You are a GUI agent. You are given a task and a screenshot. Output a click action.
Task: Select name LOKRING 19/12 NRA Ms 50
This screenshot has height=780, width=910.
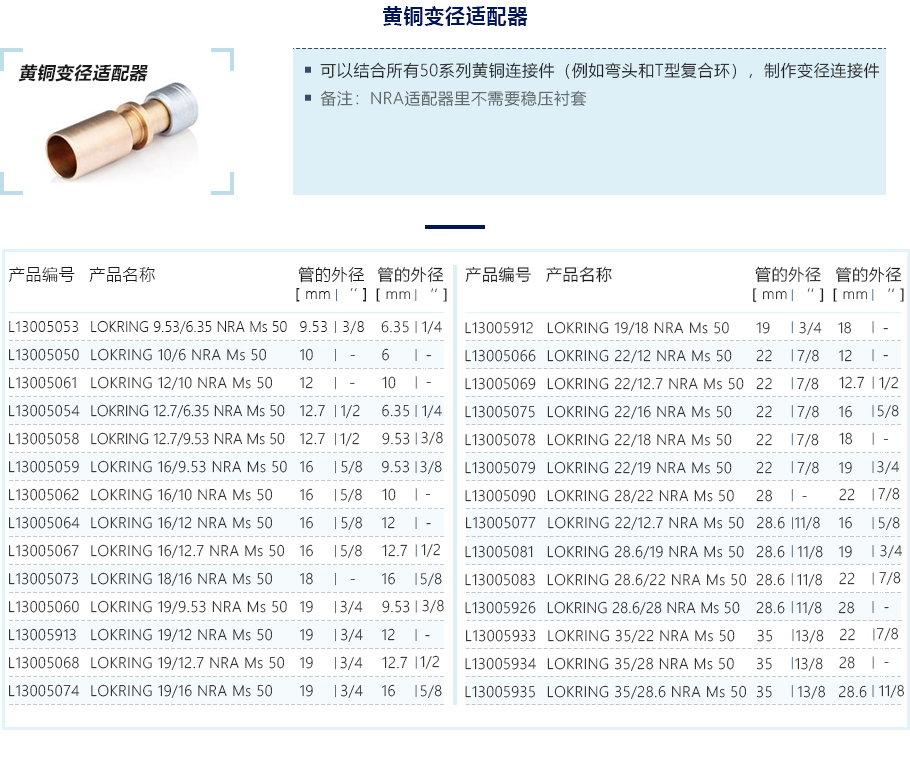[181, 635]
